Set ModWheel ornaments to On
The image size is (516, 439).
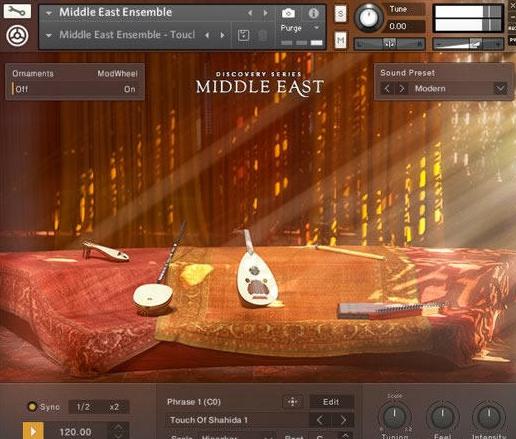click(x=130, y=89)
